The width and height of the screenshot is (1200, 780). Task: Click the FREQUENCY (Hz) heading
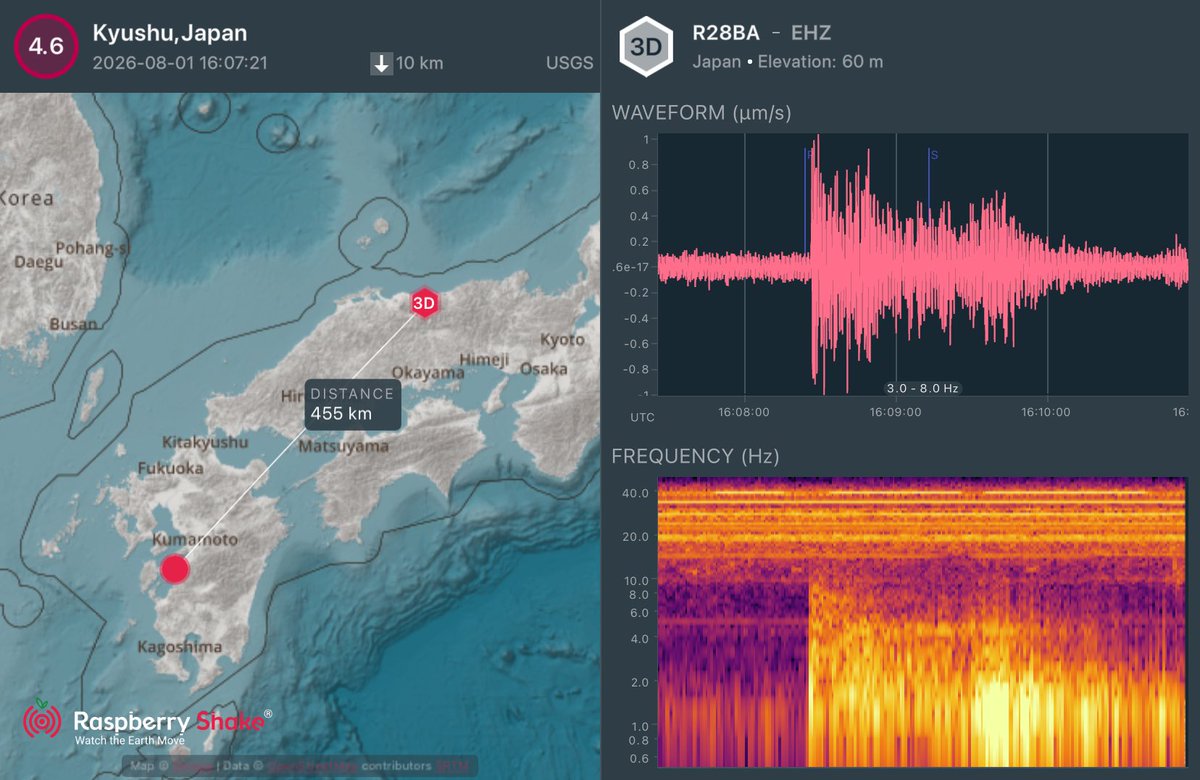point(695,457)
